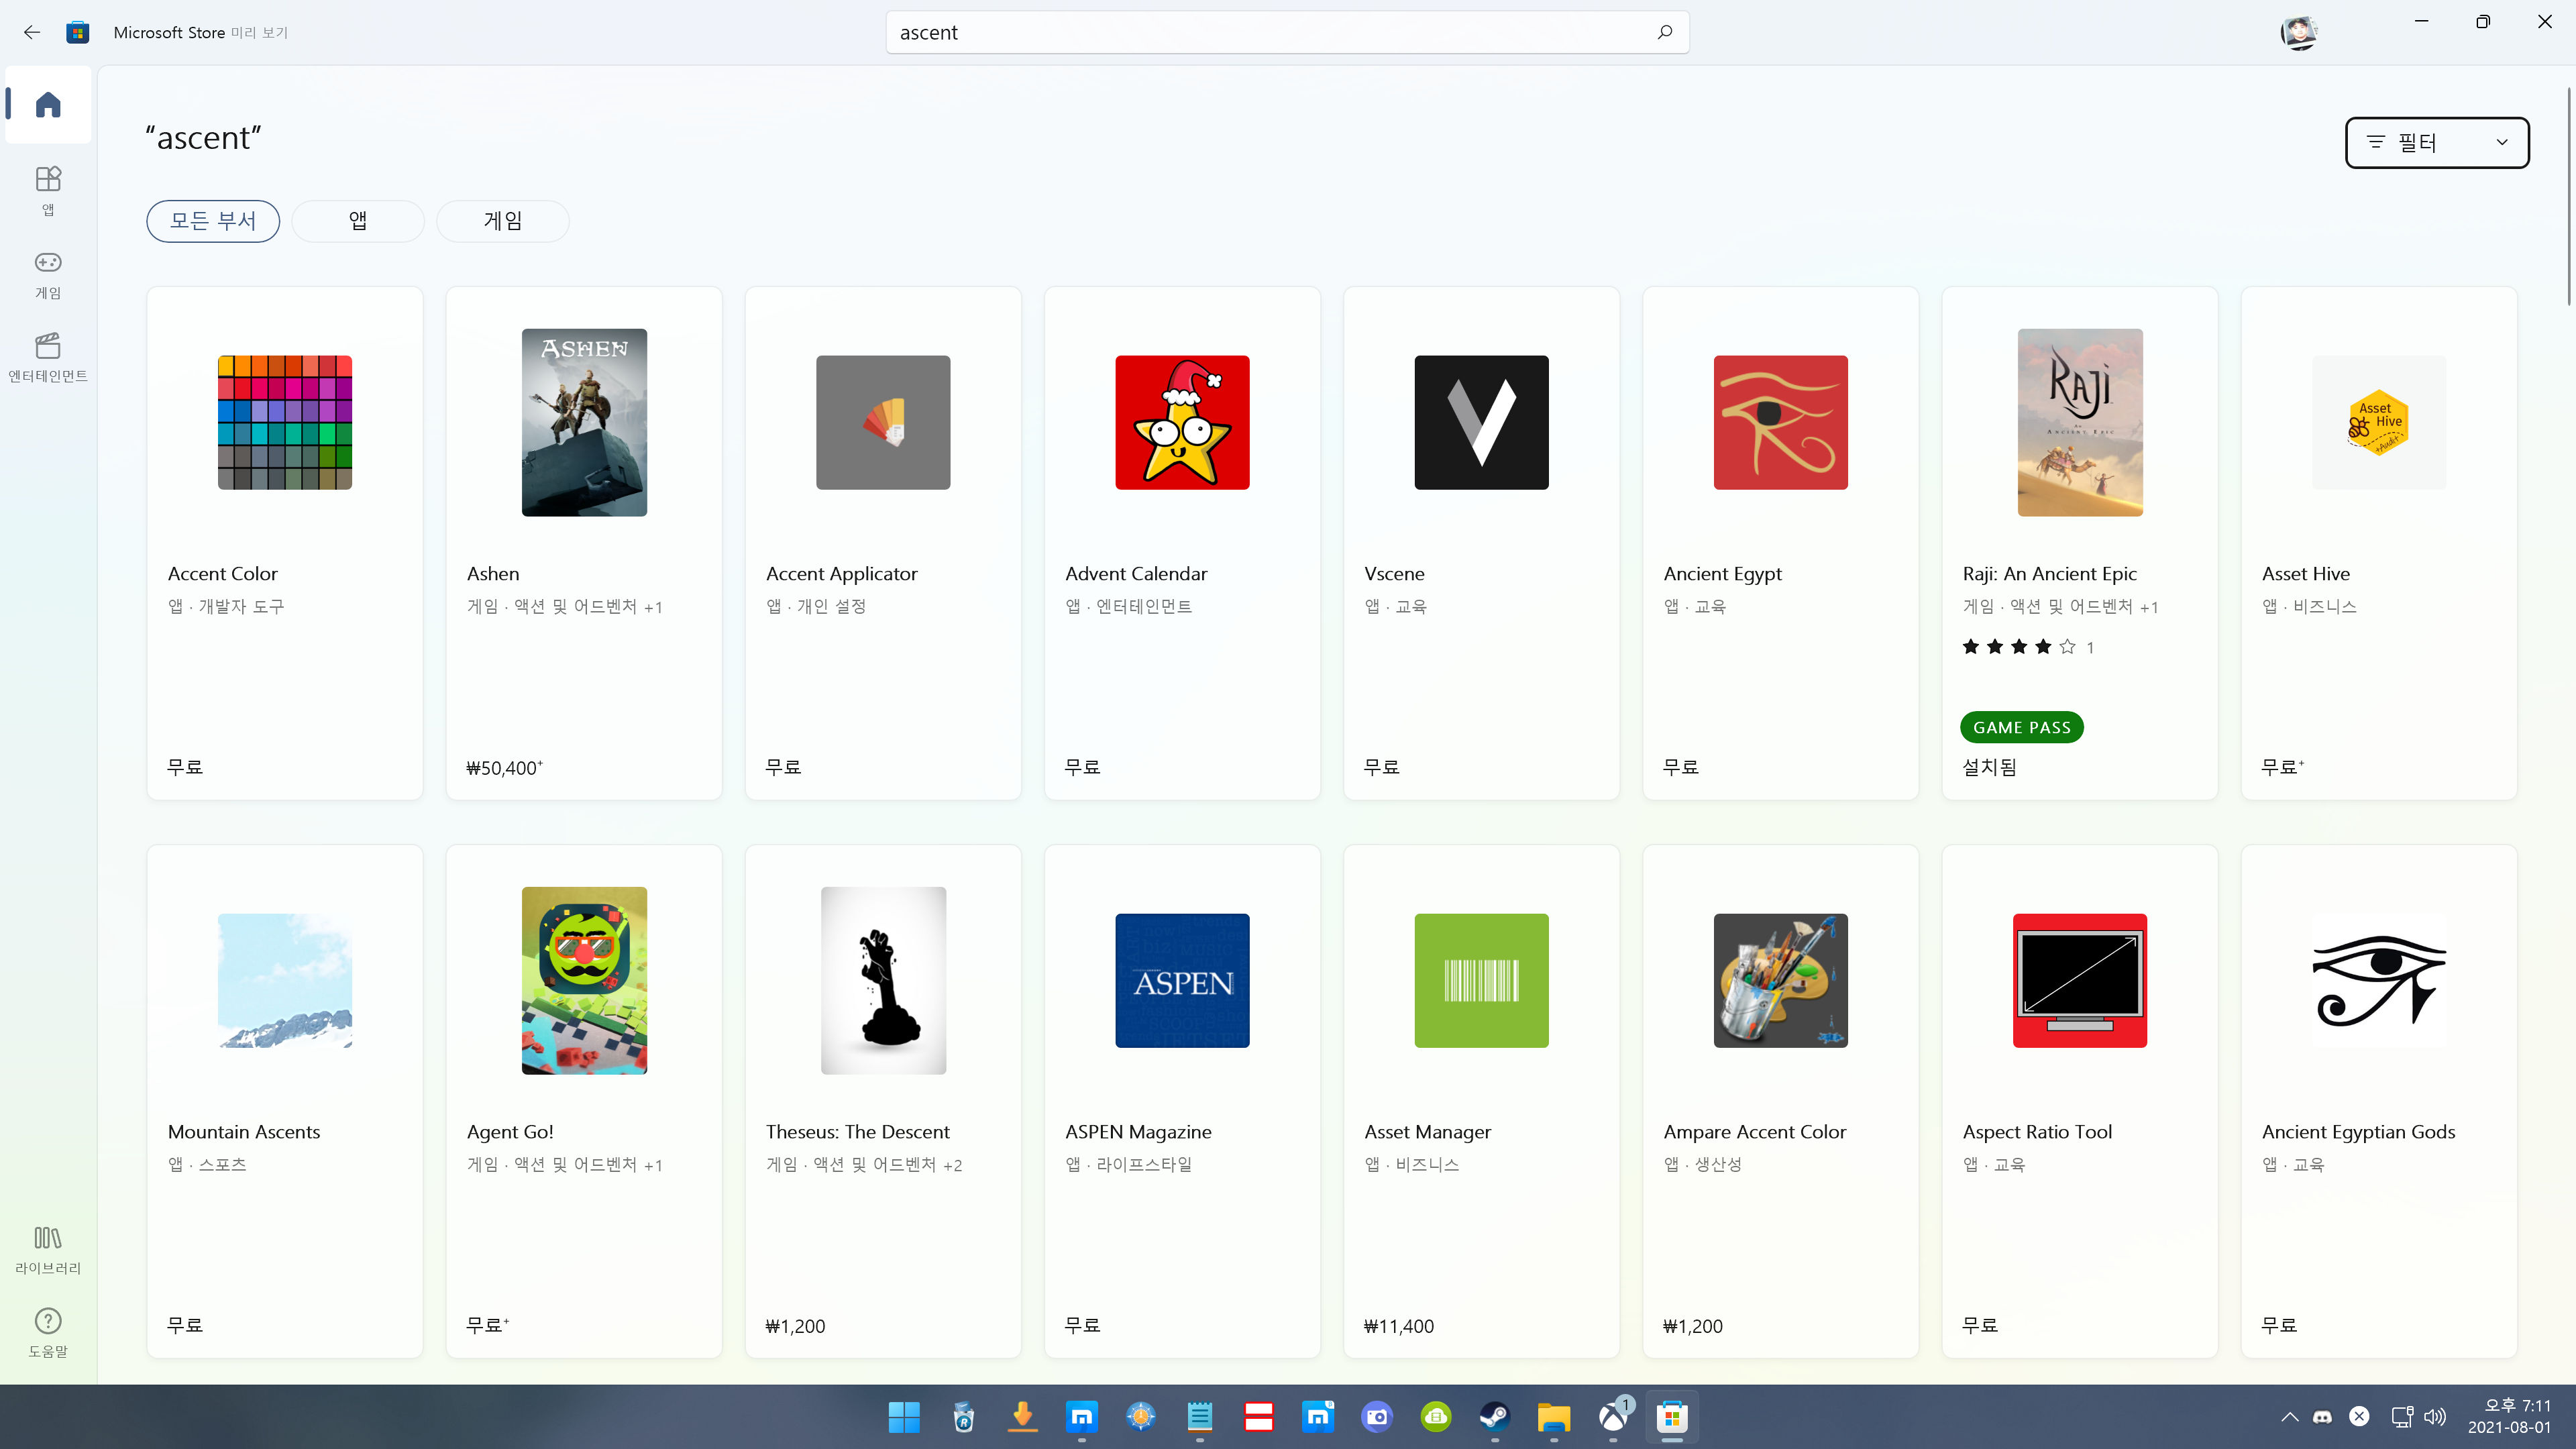The height and width of the screenshot is (1449, 2576).
Task: Click the Ancient Egyptian Gods title
Action: tap(2358, 1132)
